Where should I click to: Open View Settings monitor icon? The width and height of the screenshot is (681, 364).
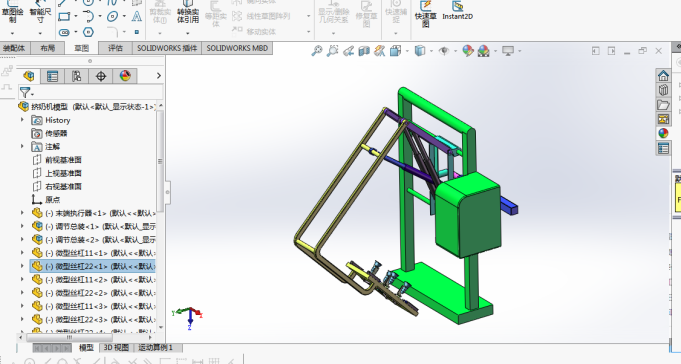pyautogui.click(x=508, y=51)
